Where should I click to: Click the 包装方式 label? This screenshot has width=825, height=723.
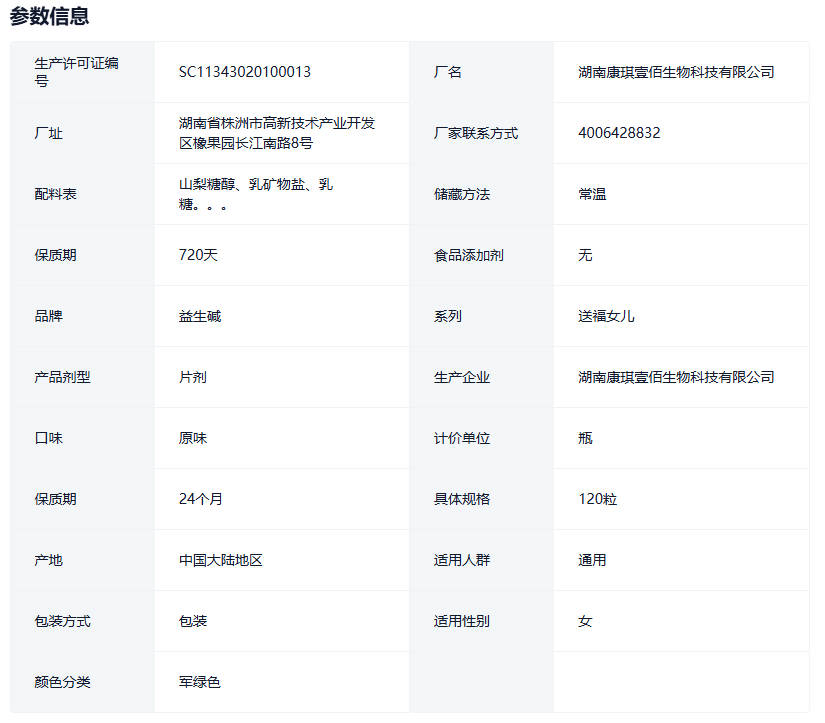(62, 621)
